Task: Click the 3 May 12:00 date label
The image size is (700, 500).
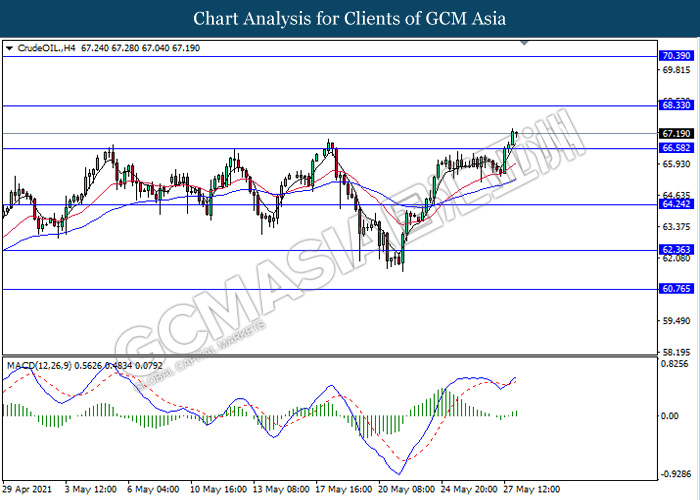Action: (x=91, y=490)
